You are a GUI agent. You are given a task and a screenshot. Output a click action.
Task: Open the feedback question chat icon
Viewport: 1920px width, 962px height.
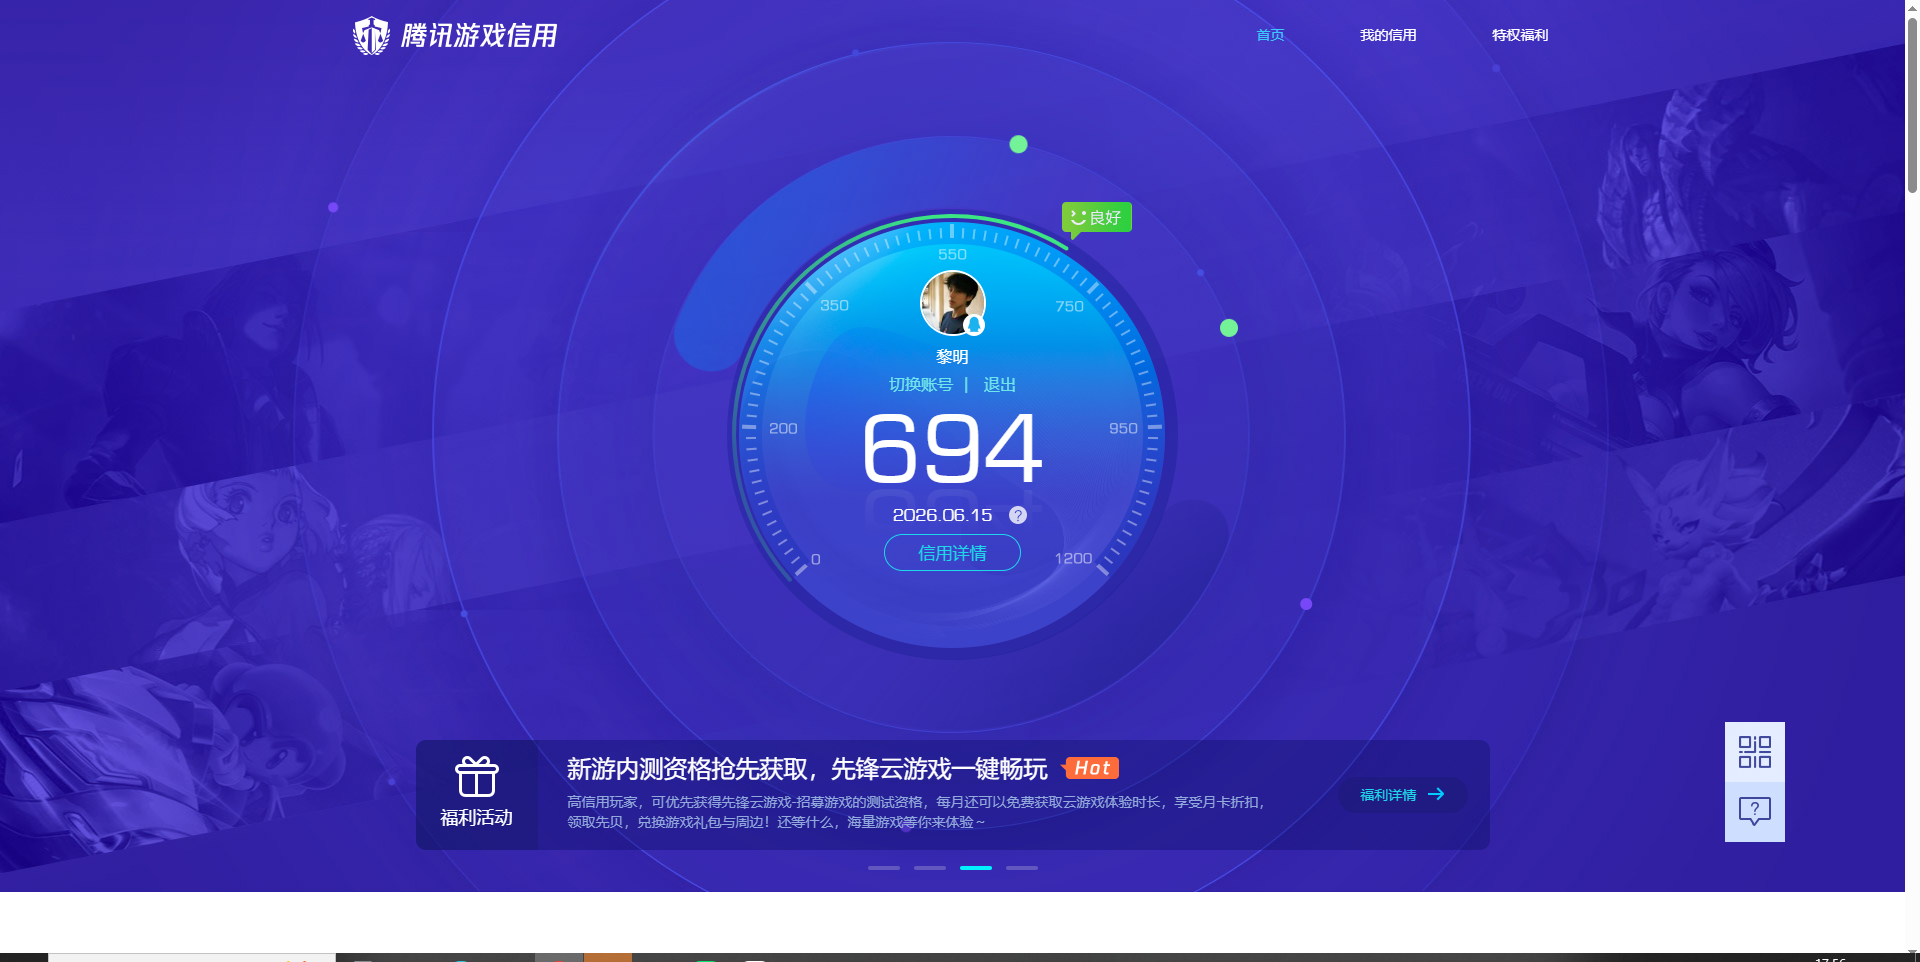tap(1755, 811)
